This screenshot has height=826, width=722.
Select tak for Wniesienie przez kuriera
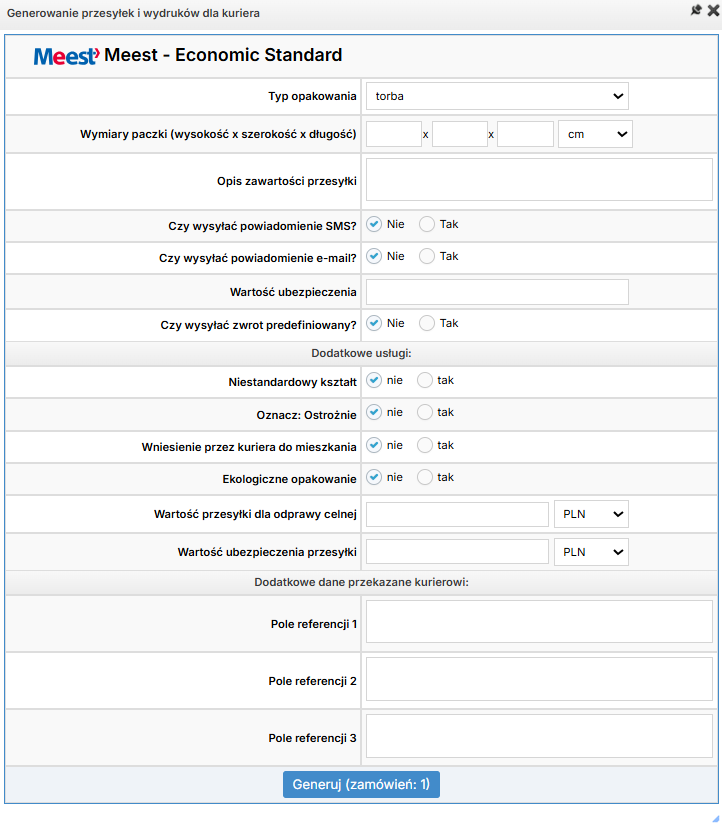pos(425,445)
